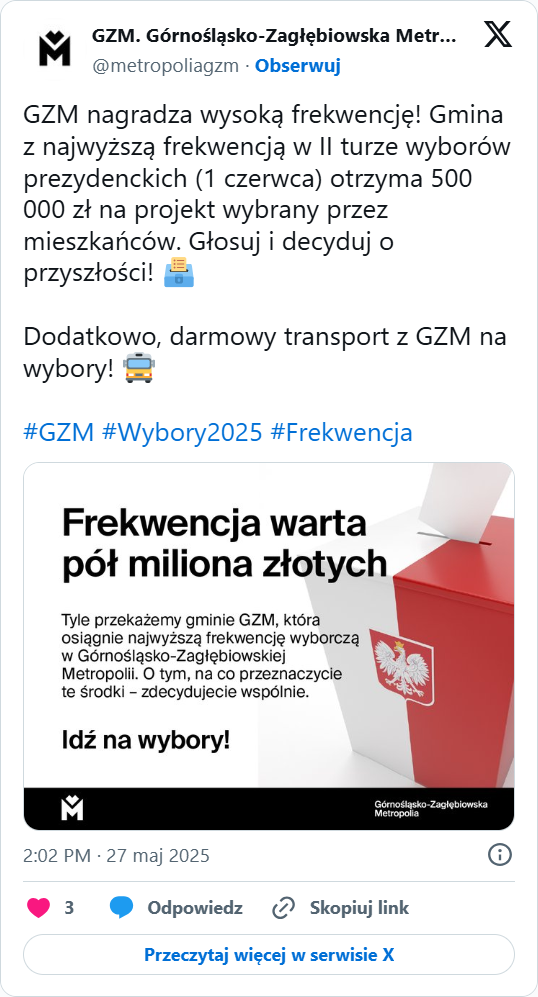538x997 pixels.
Task: Follow account via Obserwuj link
Action: click(x=298, y=65)
